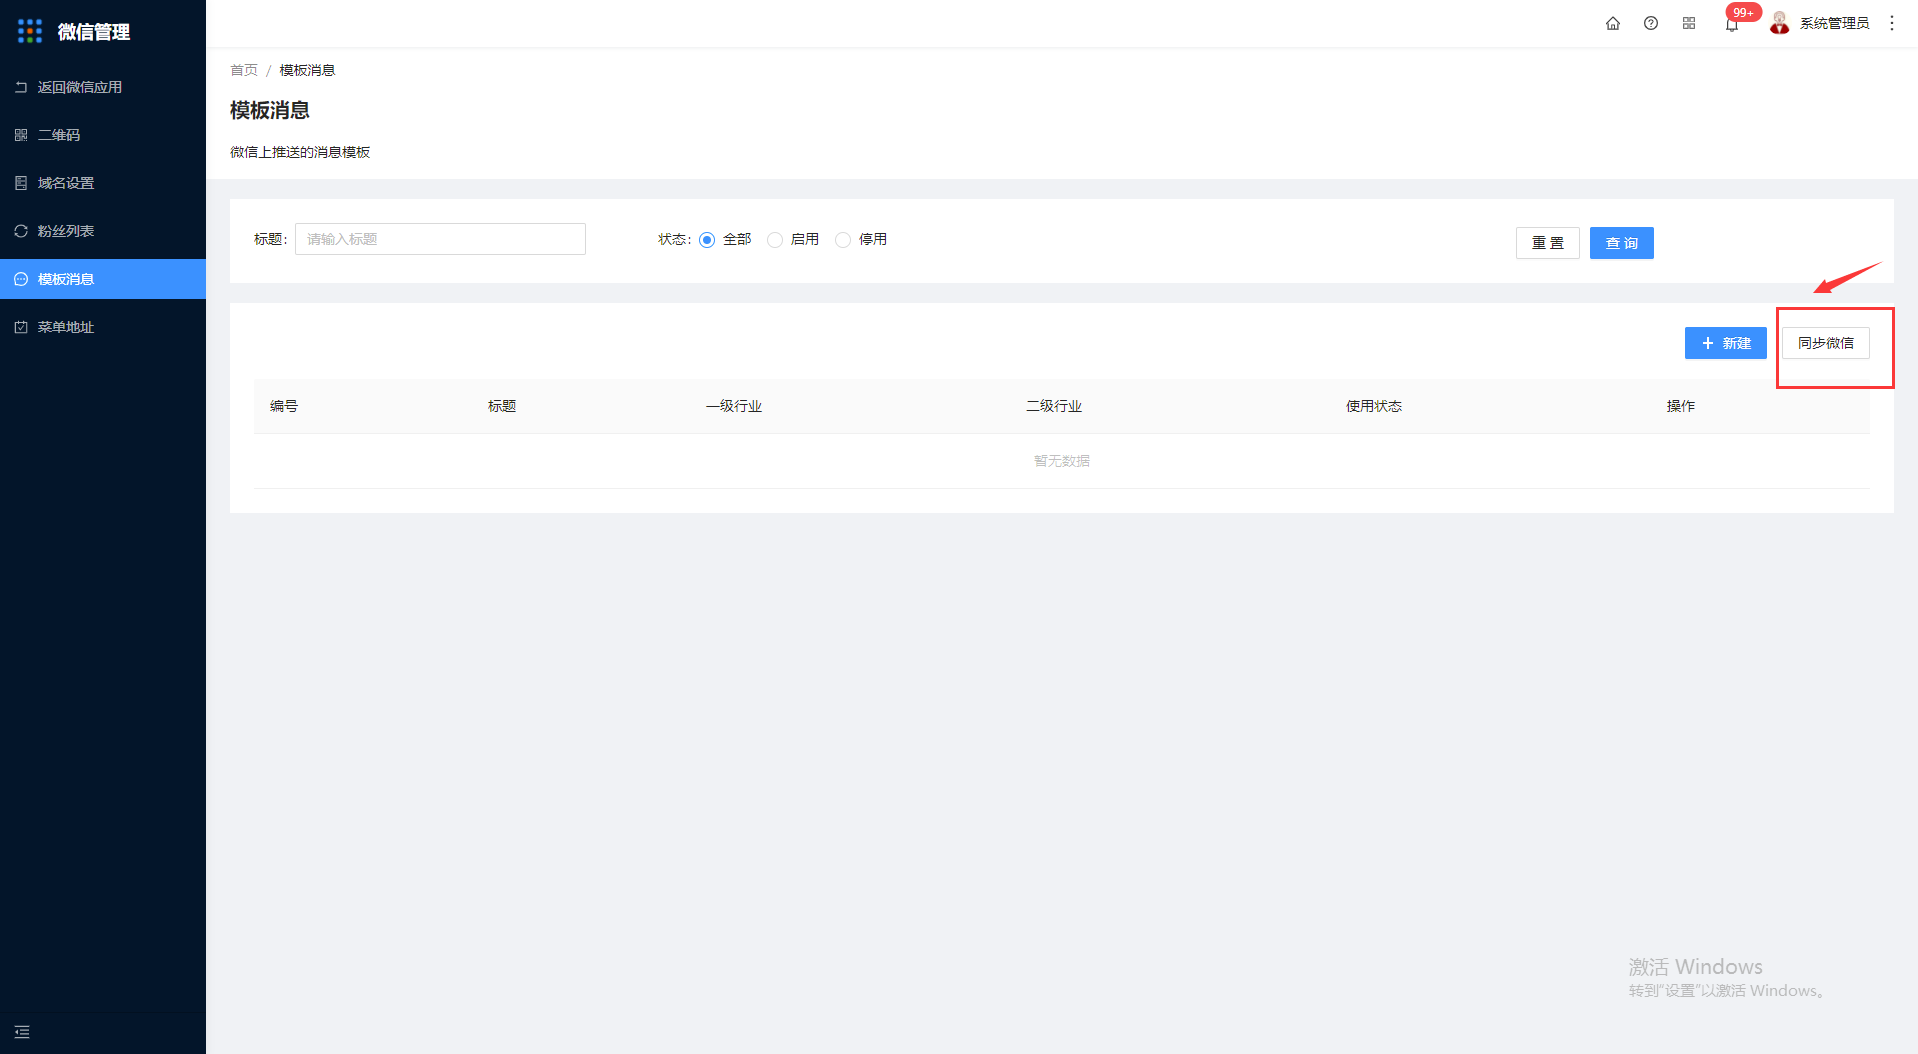Open 菜单地址 menu item
The width and height of the screenshot is (1918, 1054).
(103, 327)
